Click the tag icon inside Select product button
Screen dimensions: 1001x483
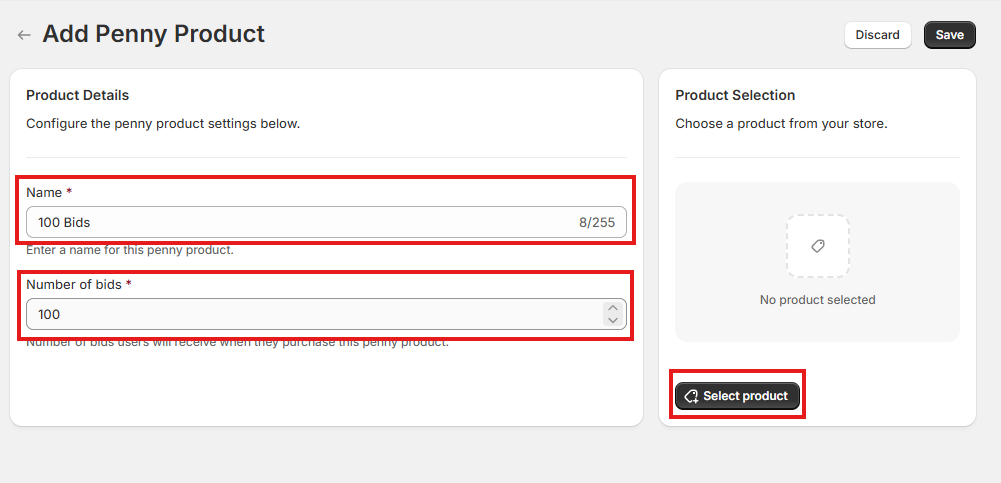click(690, 396)
